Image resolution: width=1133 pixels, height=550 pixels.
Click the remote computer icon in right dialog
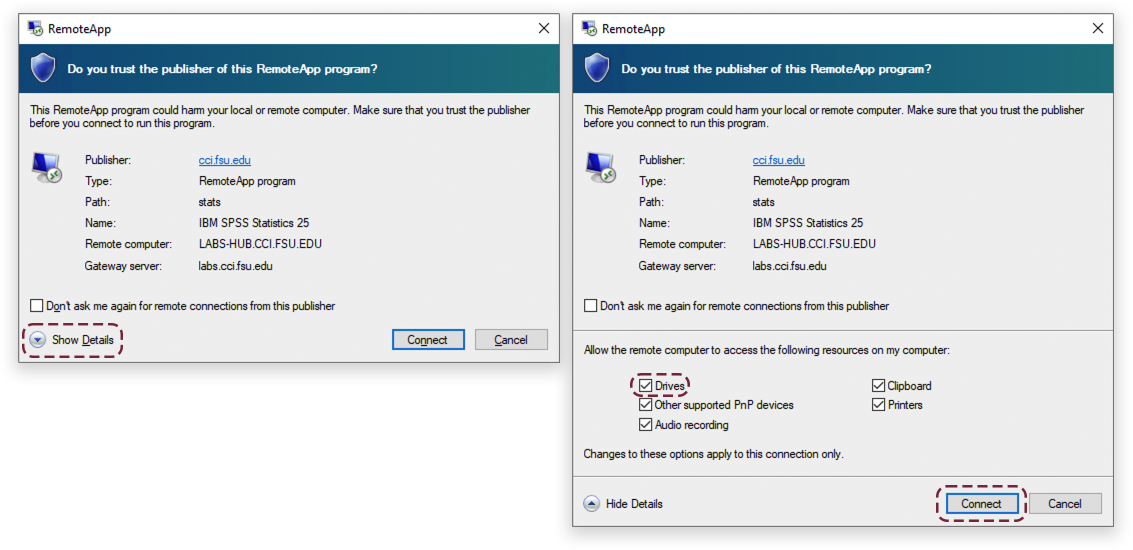[600, 167]
